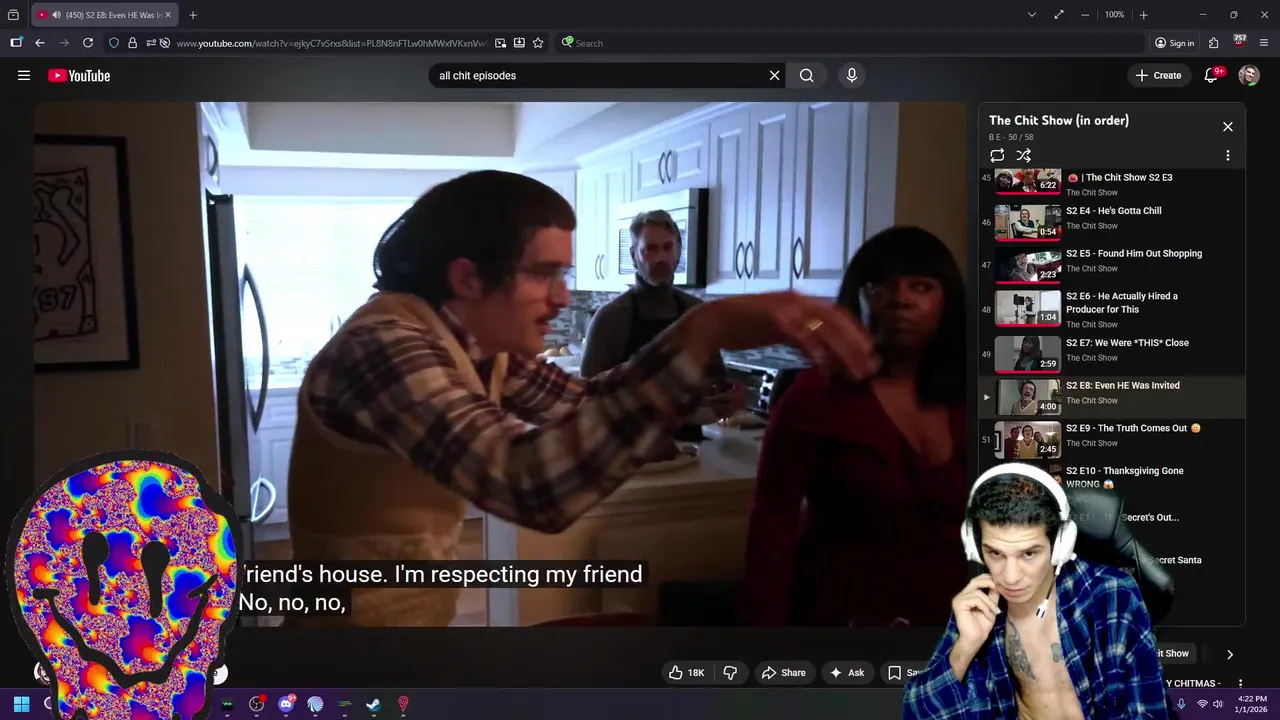1280x720 pixels.
Task: Run search with the magnifier button
Action: (x=806, y=75)
